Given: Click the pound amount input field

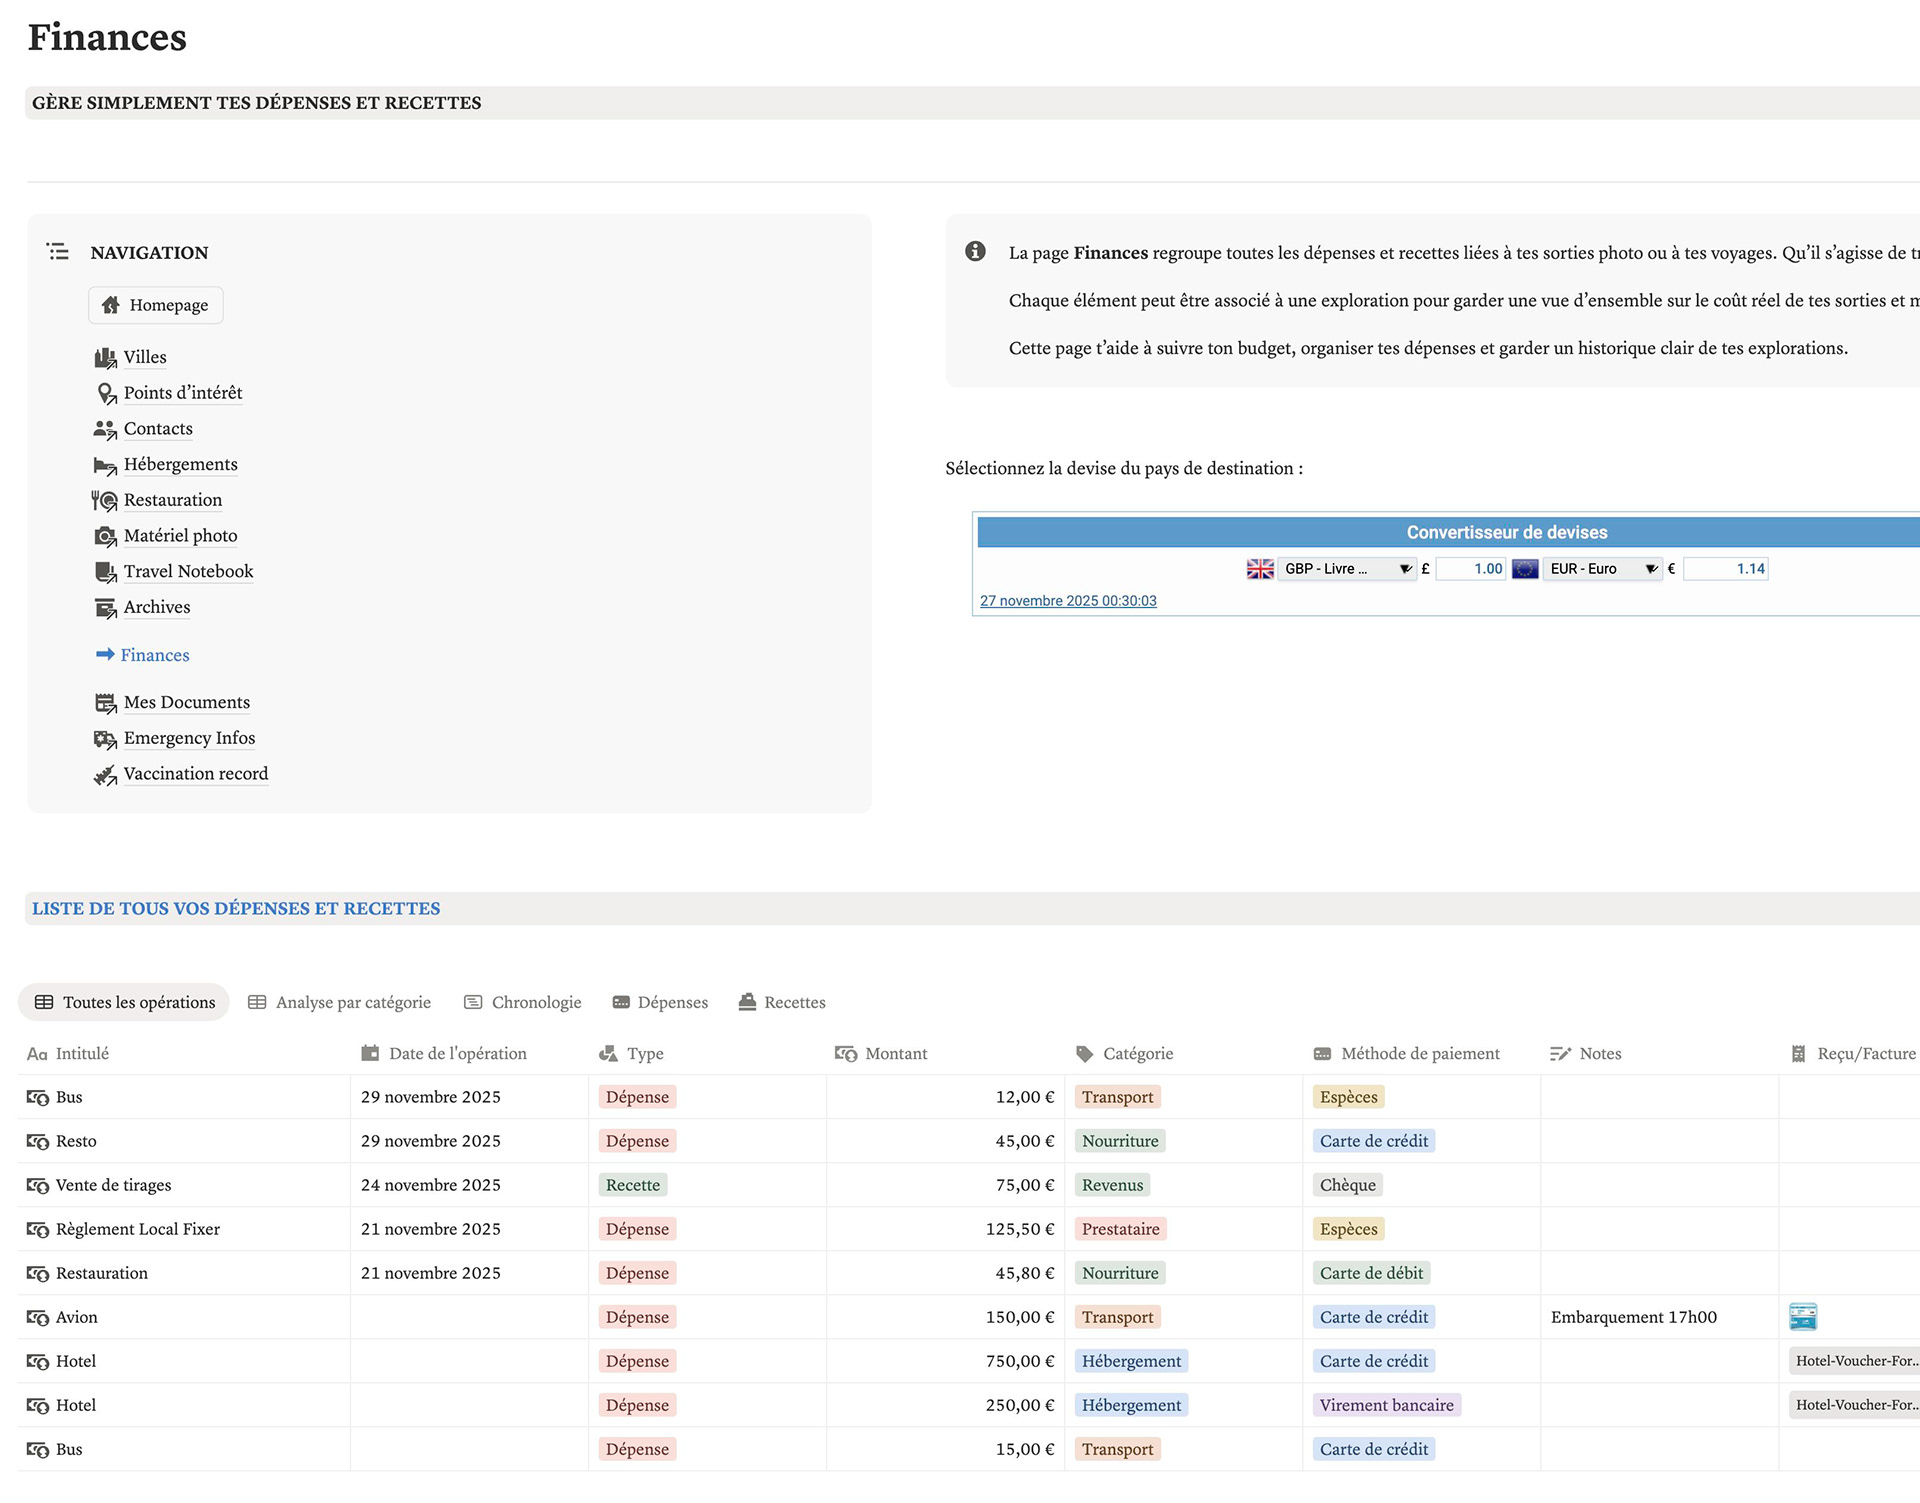Looking at the screenshot, I should point(1471,569).
